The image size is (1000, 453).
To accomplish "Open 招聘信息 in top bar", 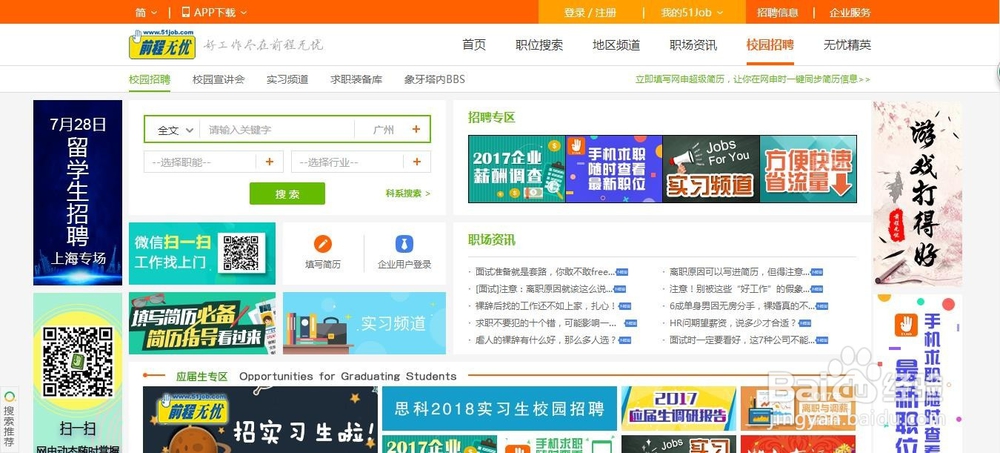I will coord(777,12).
